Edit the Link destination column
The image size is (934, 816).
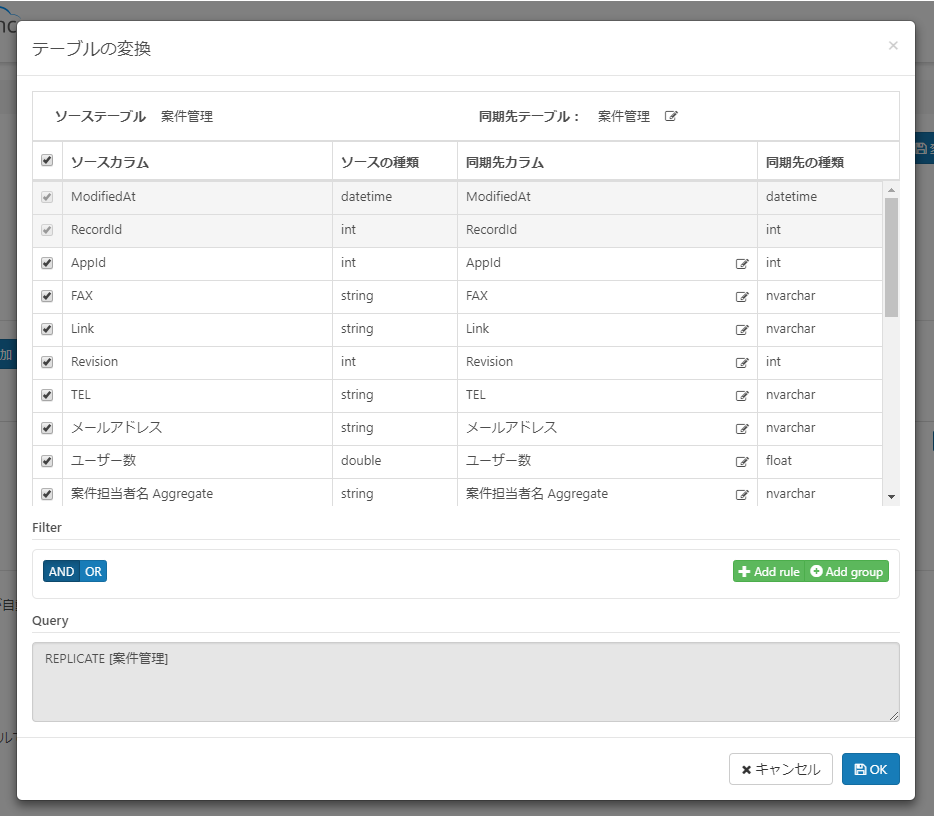(x=742, y=329)
